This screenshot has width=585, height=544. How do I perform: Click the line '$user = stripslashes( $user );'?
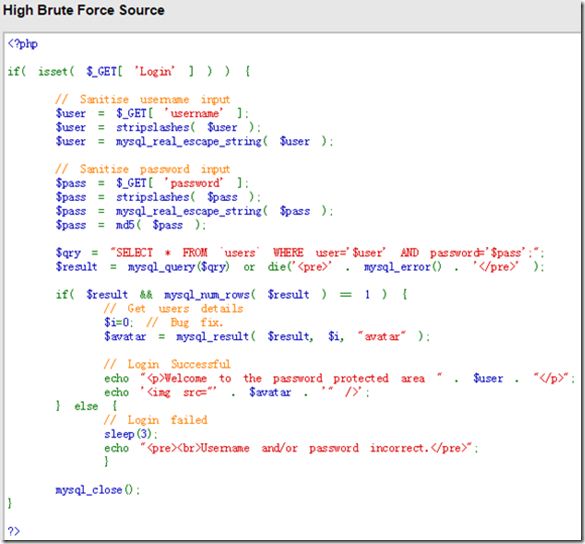click(x=158, y=127)
